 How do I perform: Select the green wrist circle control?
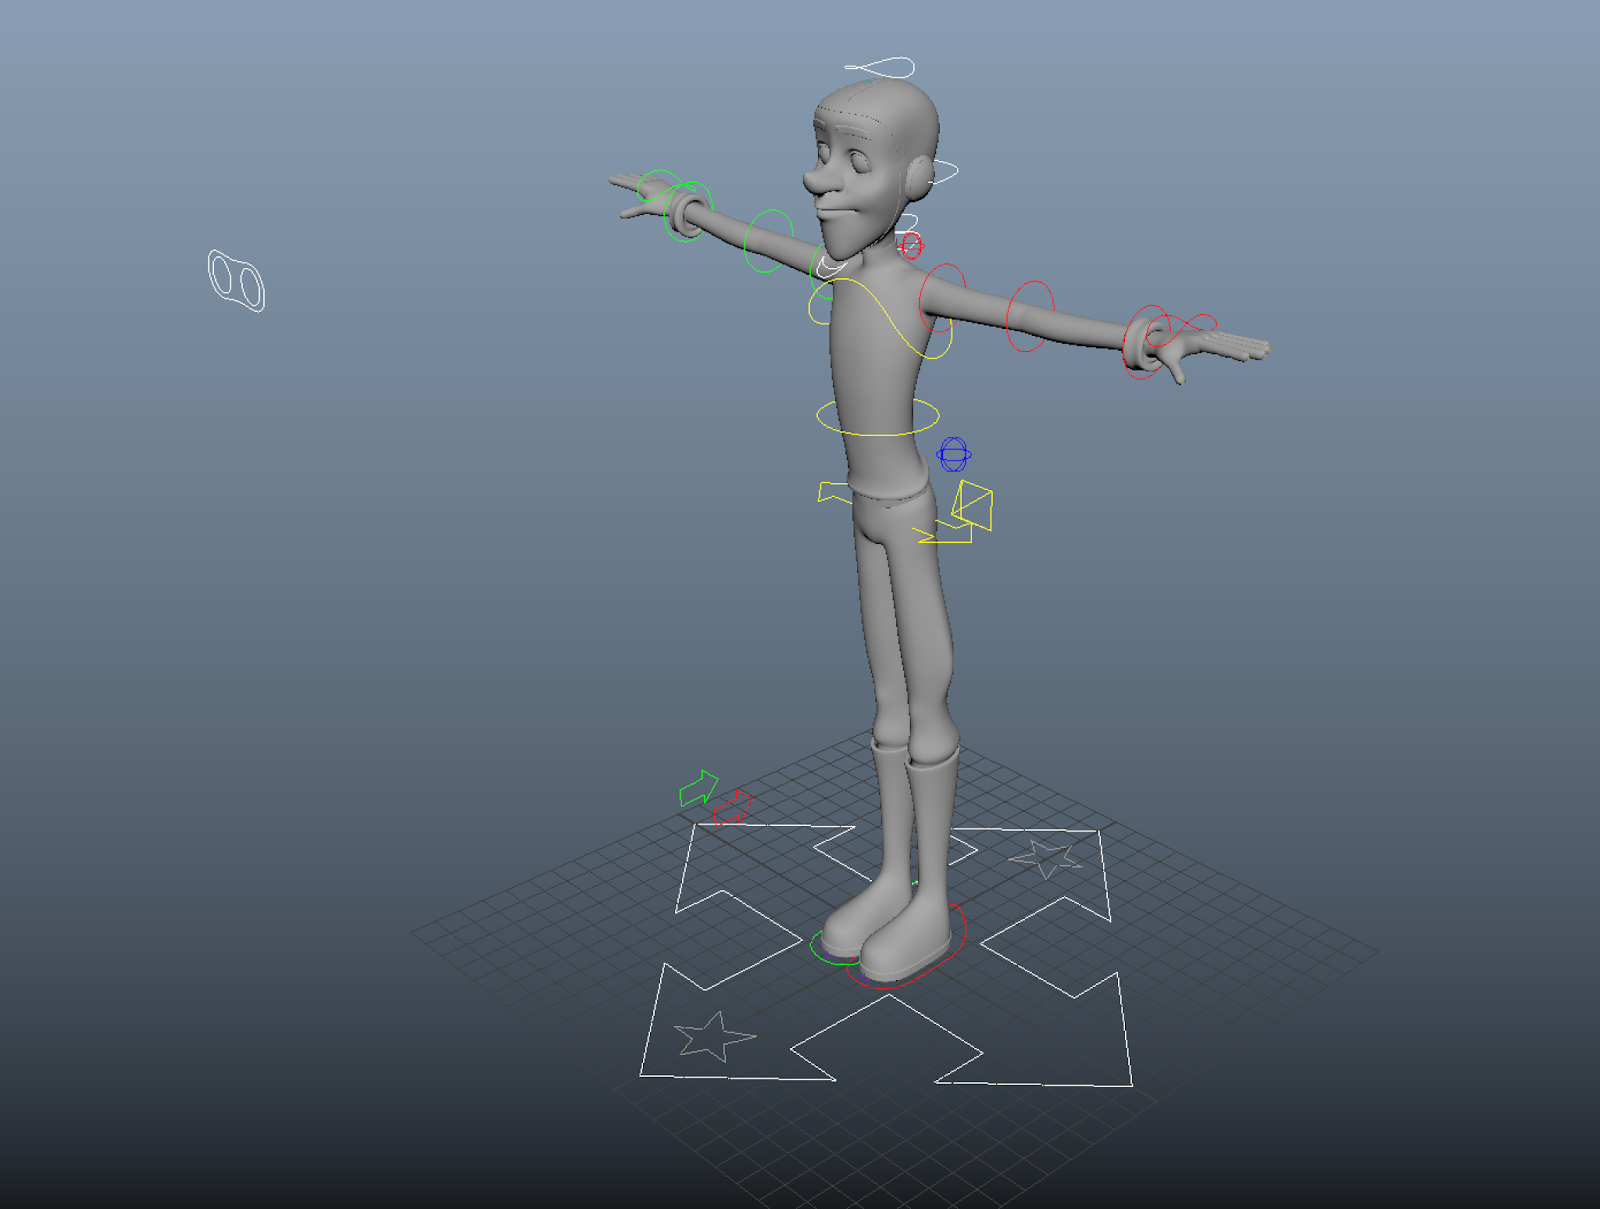[688, 211]
